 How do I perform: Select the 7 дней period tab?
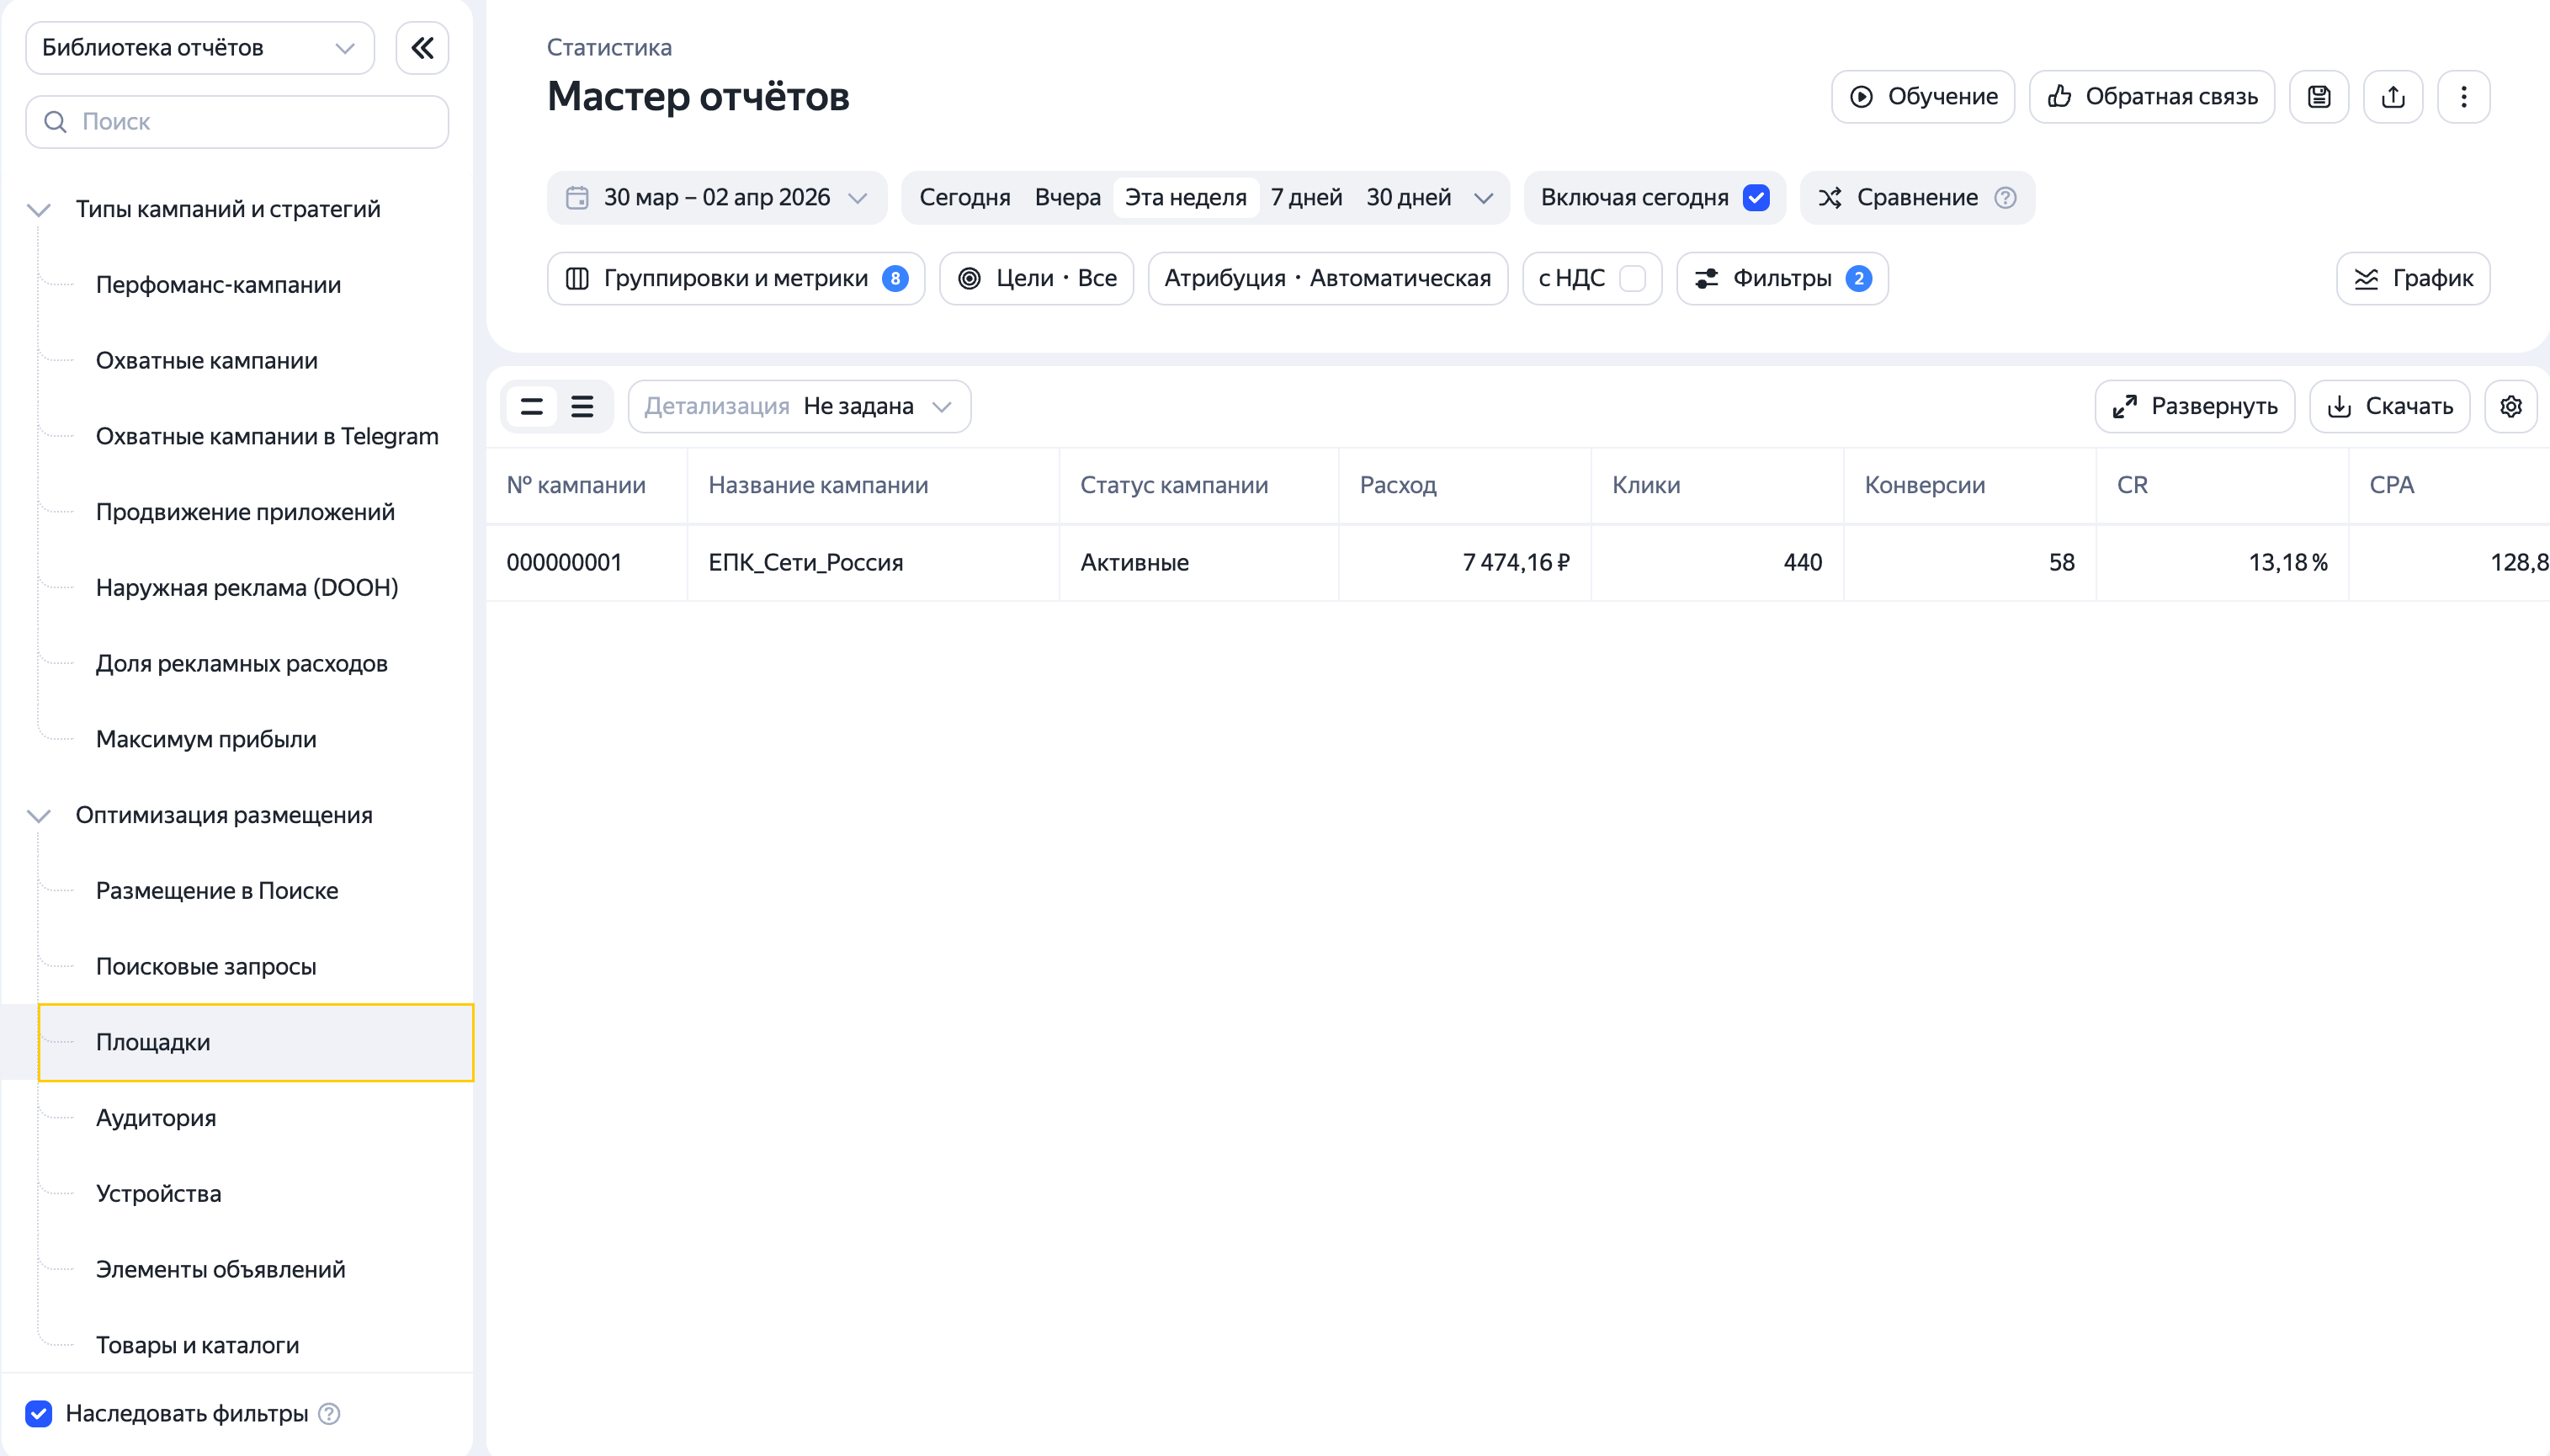click(1306, 198)
